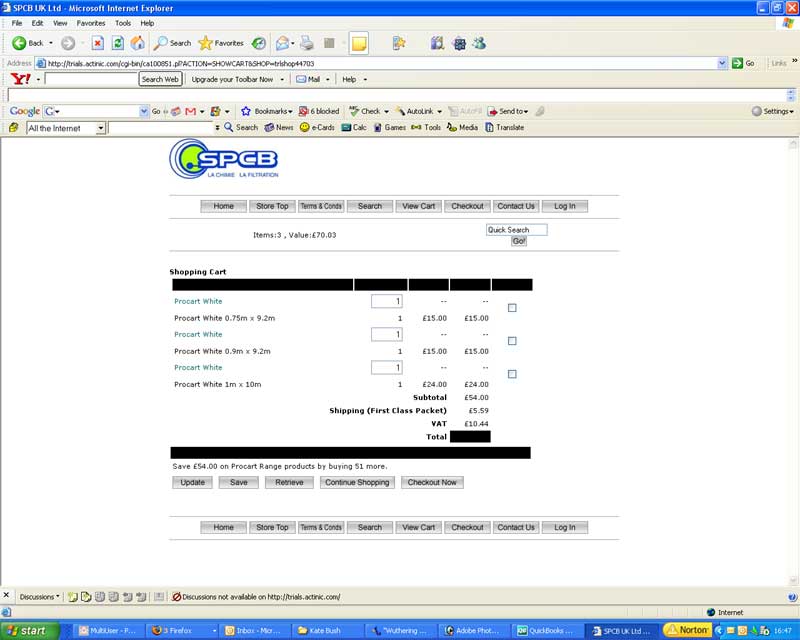The image size is (800, 640).
Task: Tick the checkbox for Procart White 0.75m
Action: coord(512,308)
